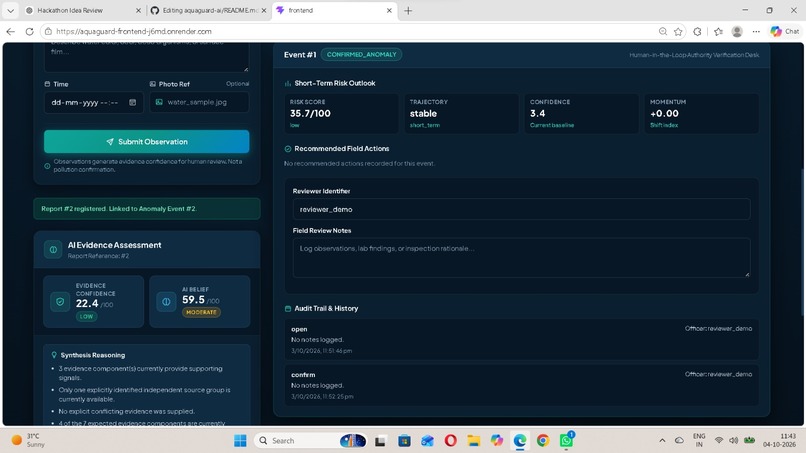806x453 pixels.
Task: Click the LOW confidence badge
Action: pyautogui.click(x=86, y=316)
